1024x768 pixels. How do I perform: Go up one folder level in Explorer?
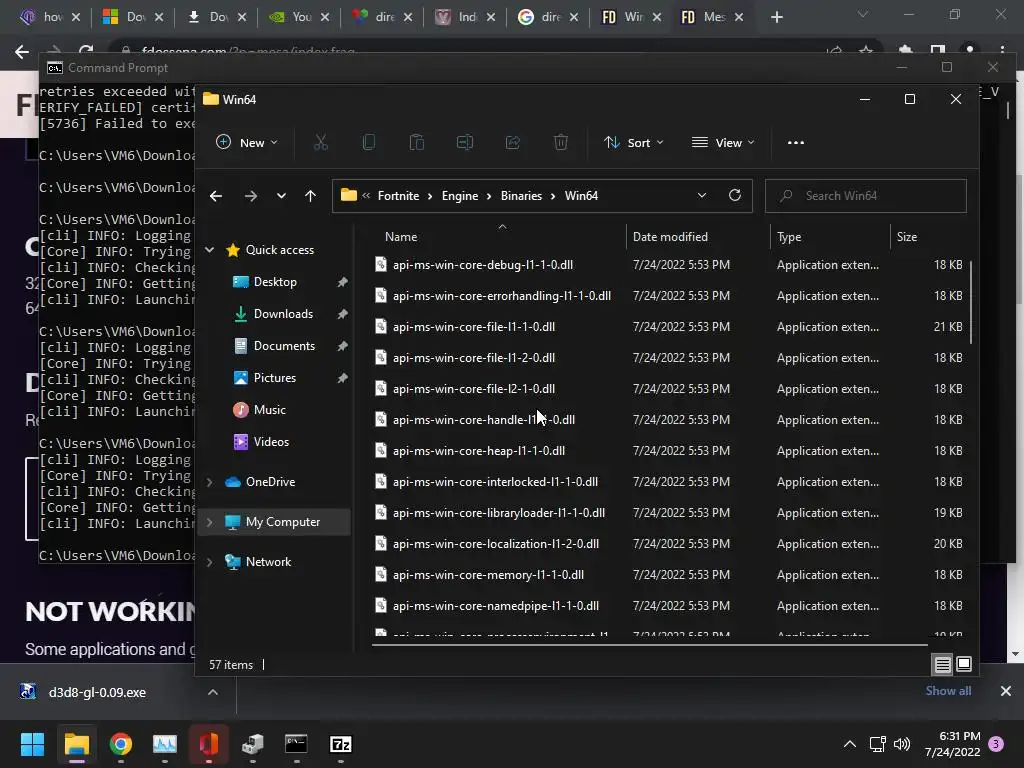pyautogui.click(x=310, y=196)
